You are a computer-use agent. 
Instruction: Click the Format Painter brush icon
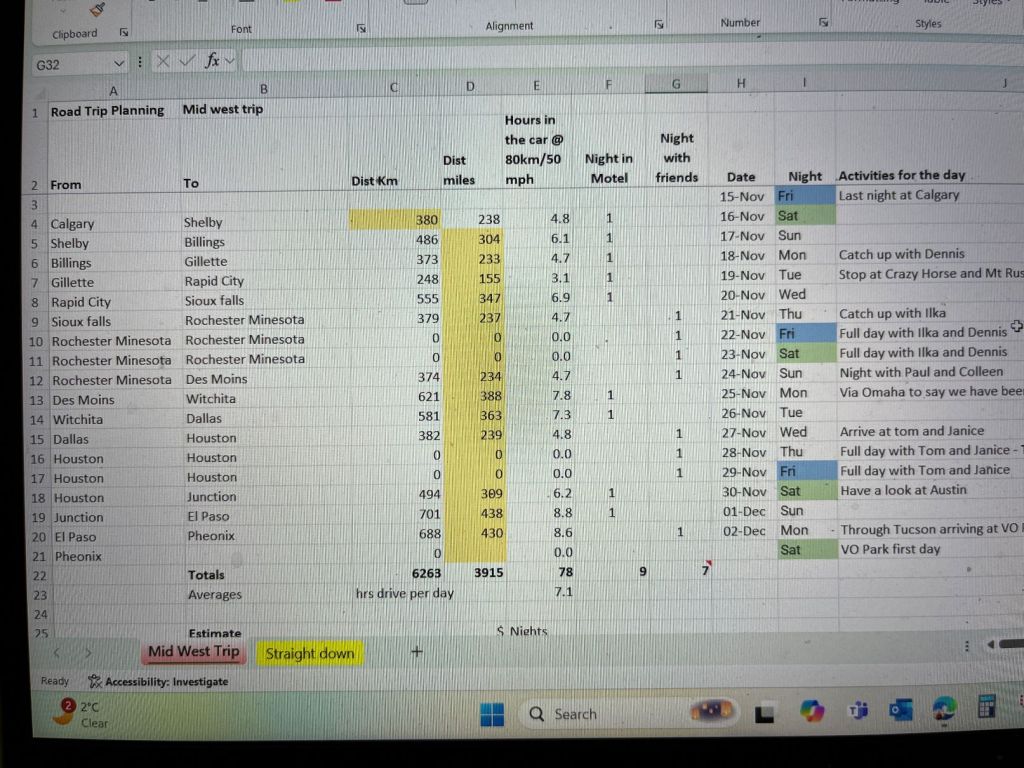pyautogui.click(x=97, y=9)
